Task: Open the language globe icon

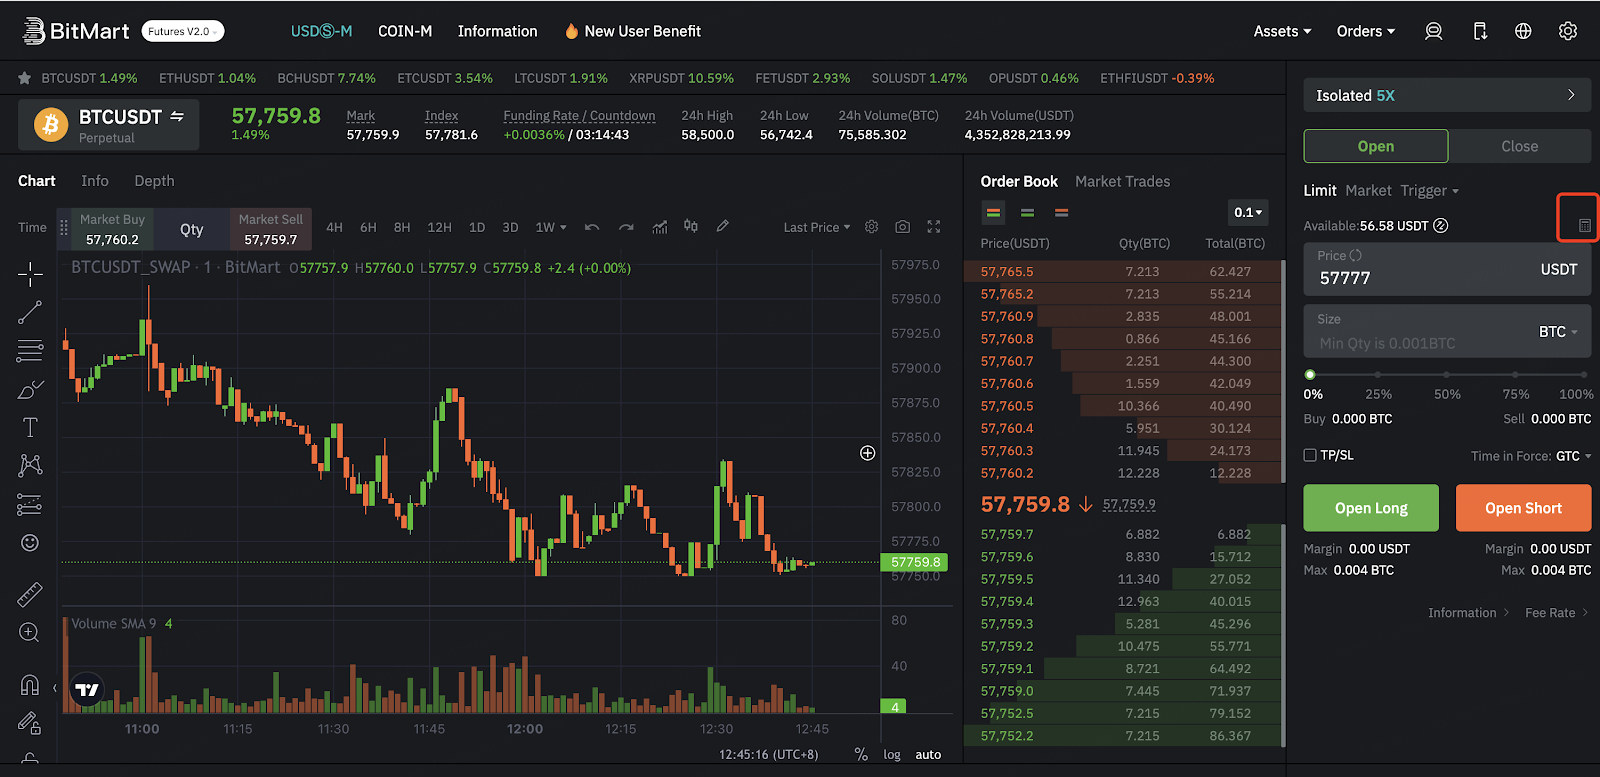Action: click(x=1523, y=31)
